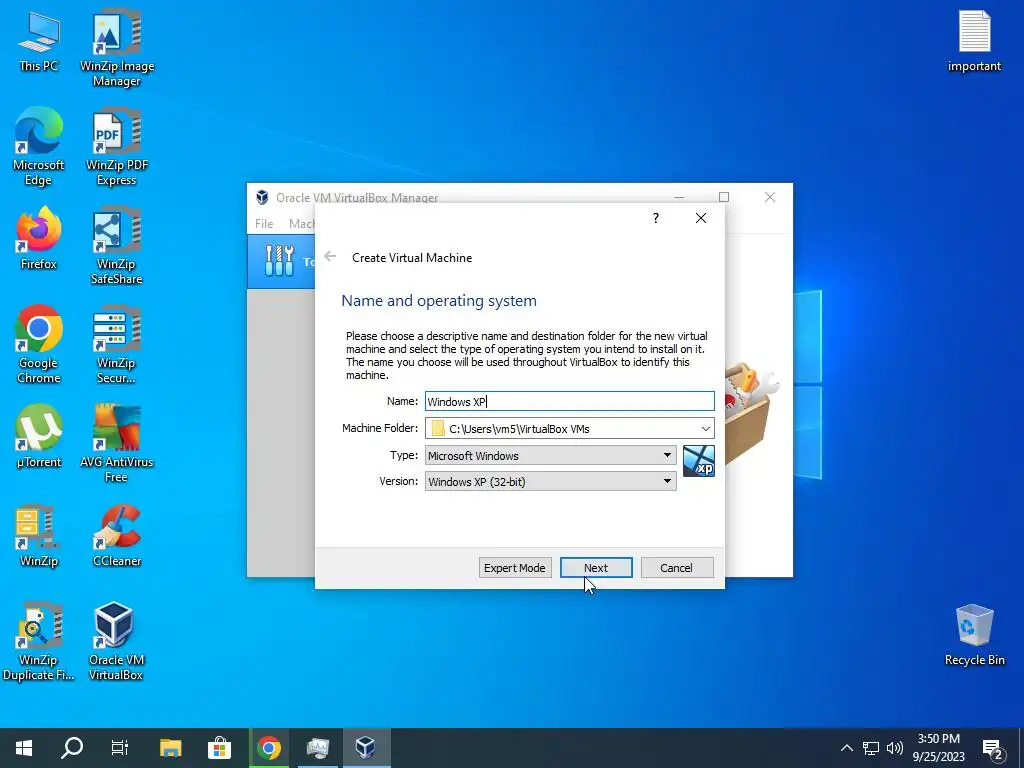
Task: Expand the Machine Folder dropdown
Action: [705, 428]
